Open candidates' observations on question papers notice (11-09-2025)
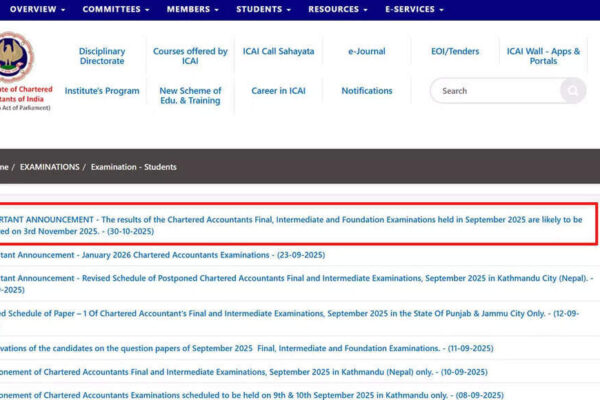 click(x=247, y=348)
